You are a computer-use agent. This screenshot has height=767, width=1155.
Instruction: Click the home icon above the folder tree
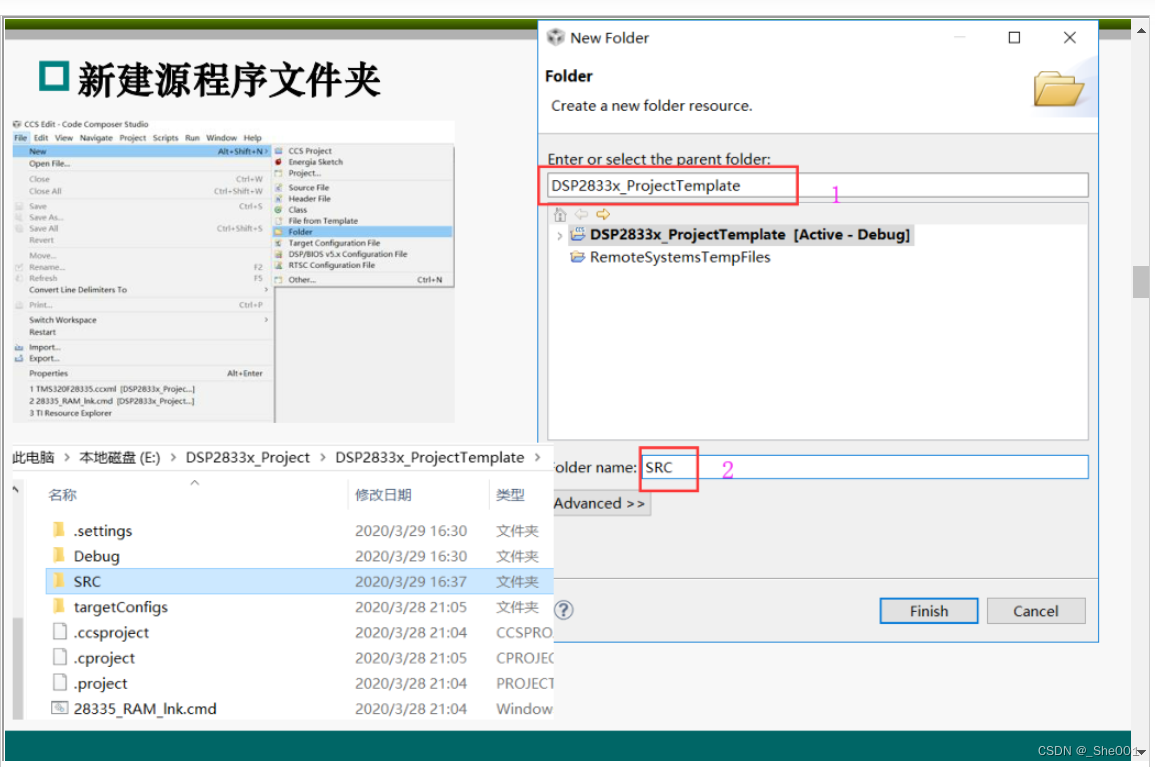click(x=561, y=214)
